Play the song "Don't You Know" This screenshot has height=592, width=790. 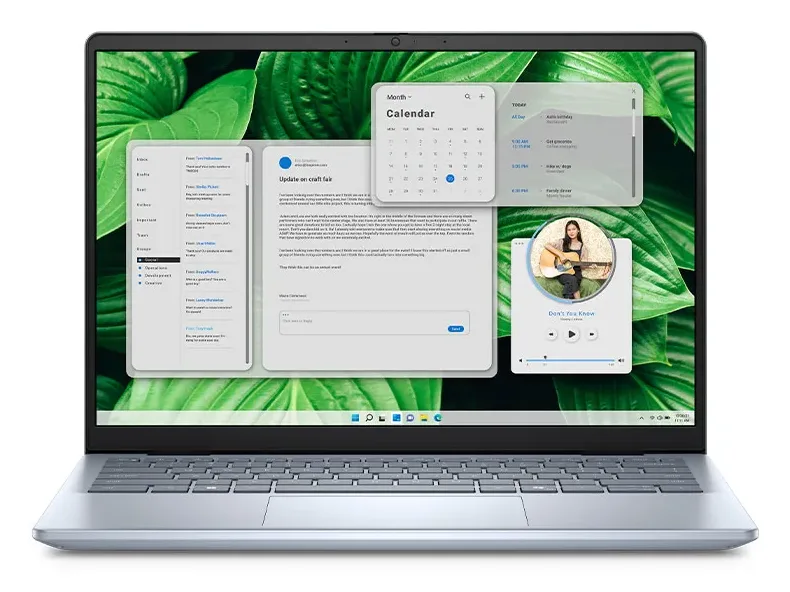point(571,334)
